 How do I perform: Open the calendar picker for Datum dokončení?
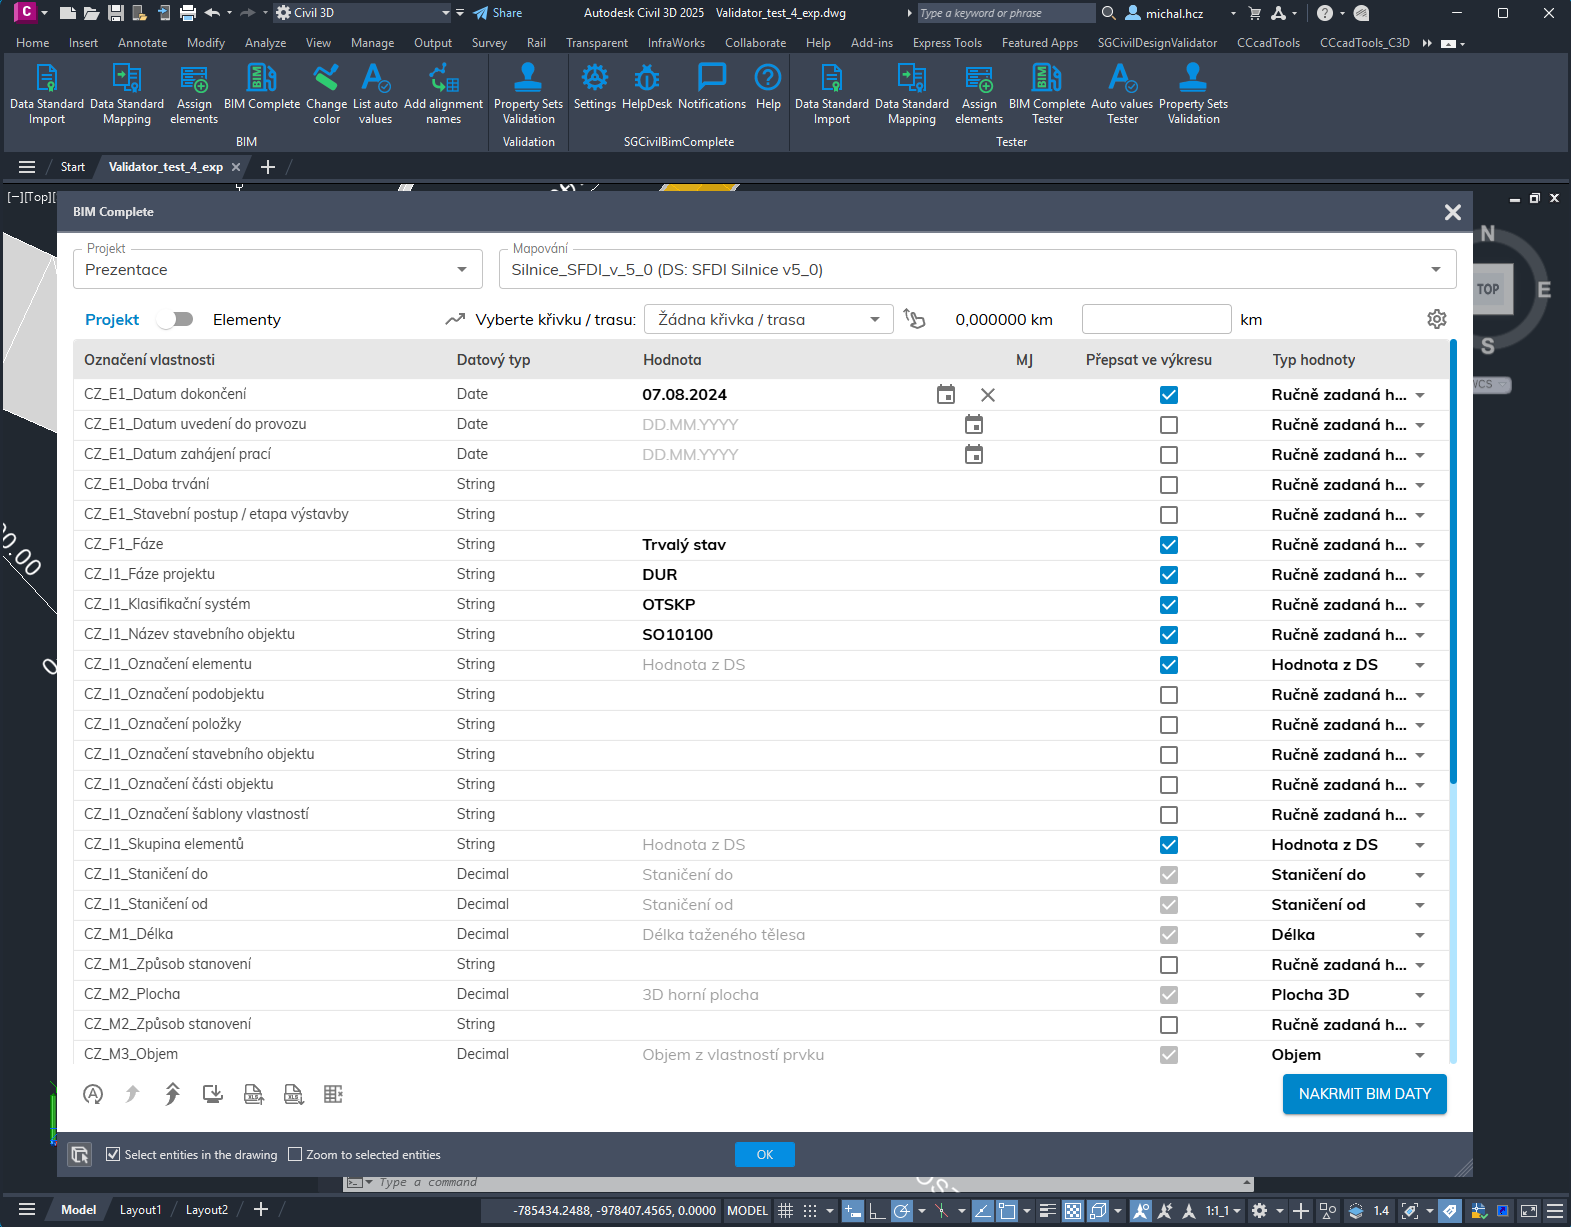(945, 395)
